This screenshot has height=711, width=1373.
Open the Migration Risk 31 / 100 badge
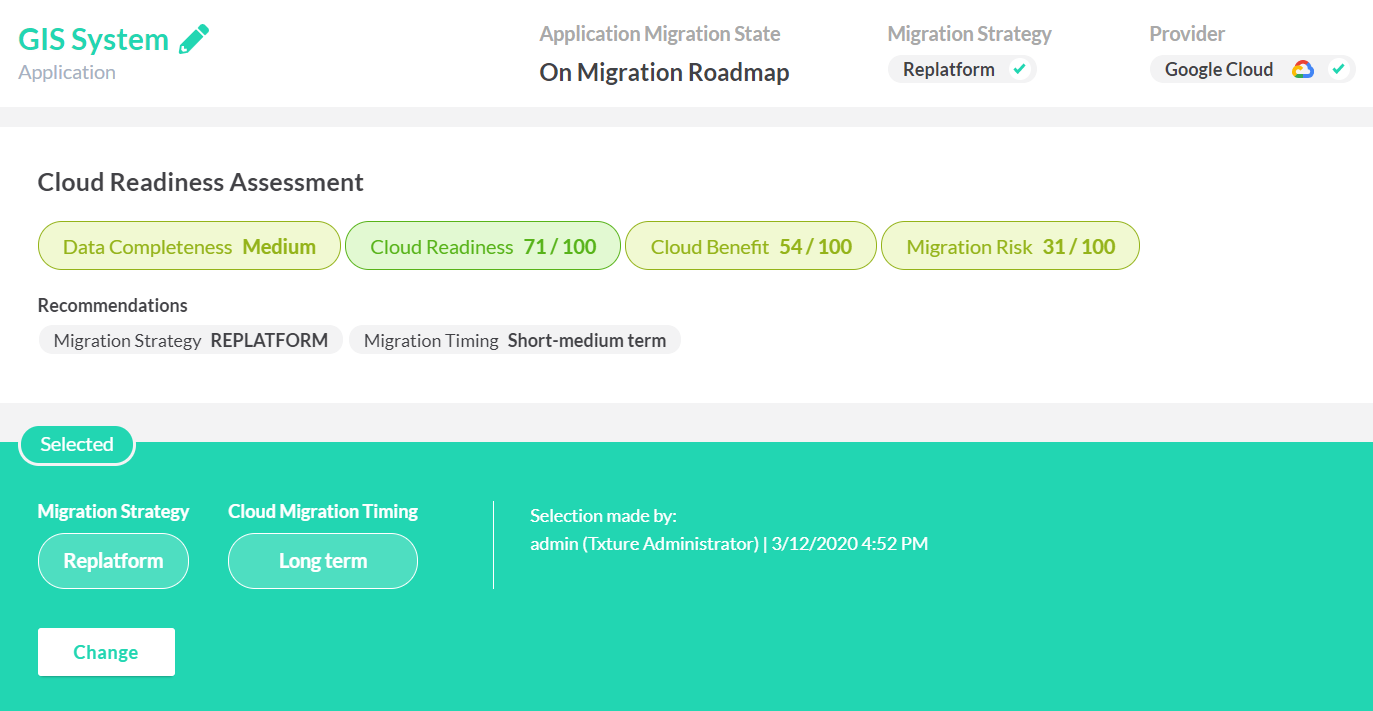pyautogui.click(x=1010, y=246)
